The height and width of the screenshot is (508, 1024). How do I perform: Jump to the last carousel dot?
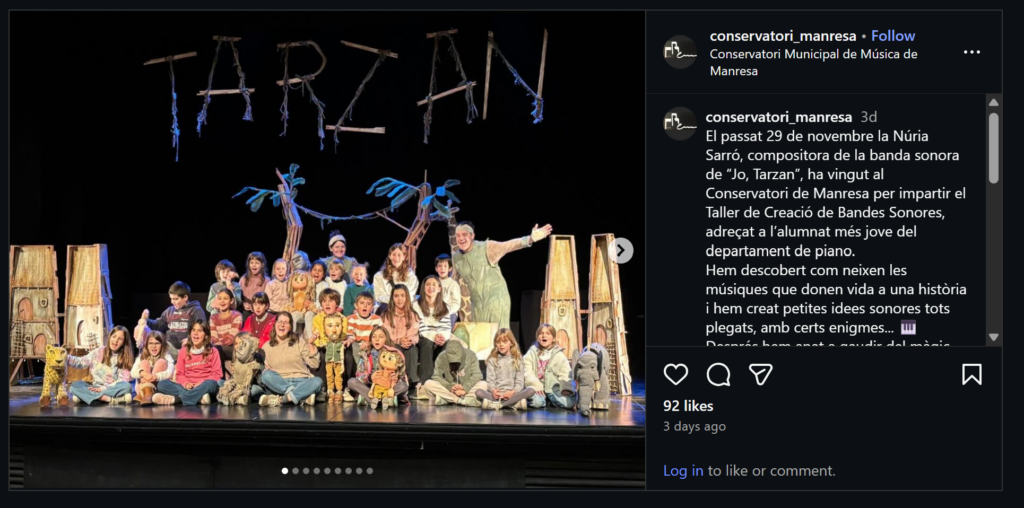tap(370, 470)
